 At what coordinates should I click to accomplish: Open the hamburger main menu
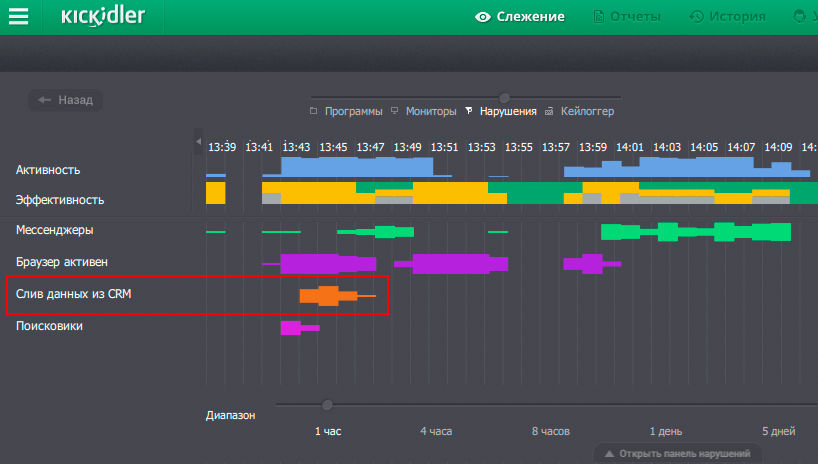point(18,17)
